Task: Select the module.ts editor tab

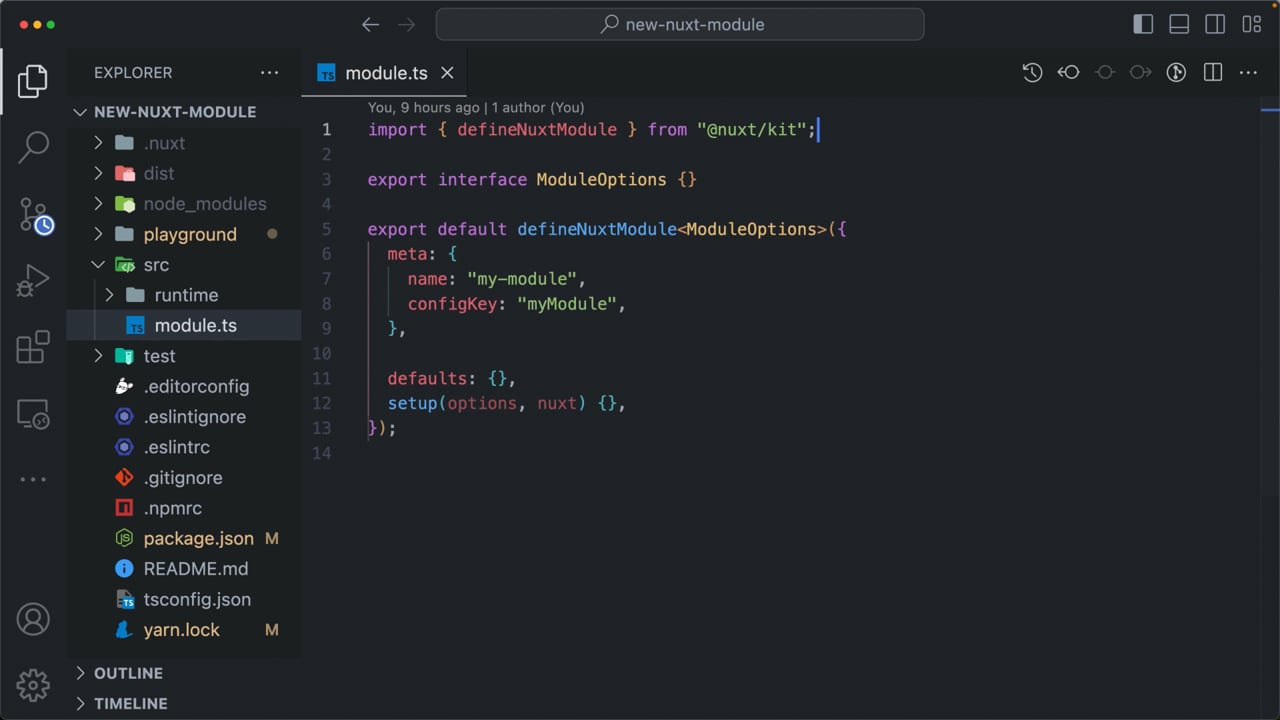Action: click(384, 73)
